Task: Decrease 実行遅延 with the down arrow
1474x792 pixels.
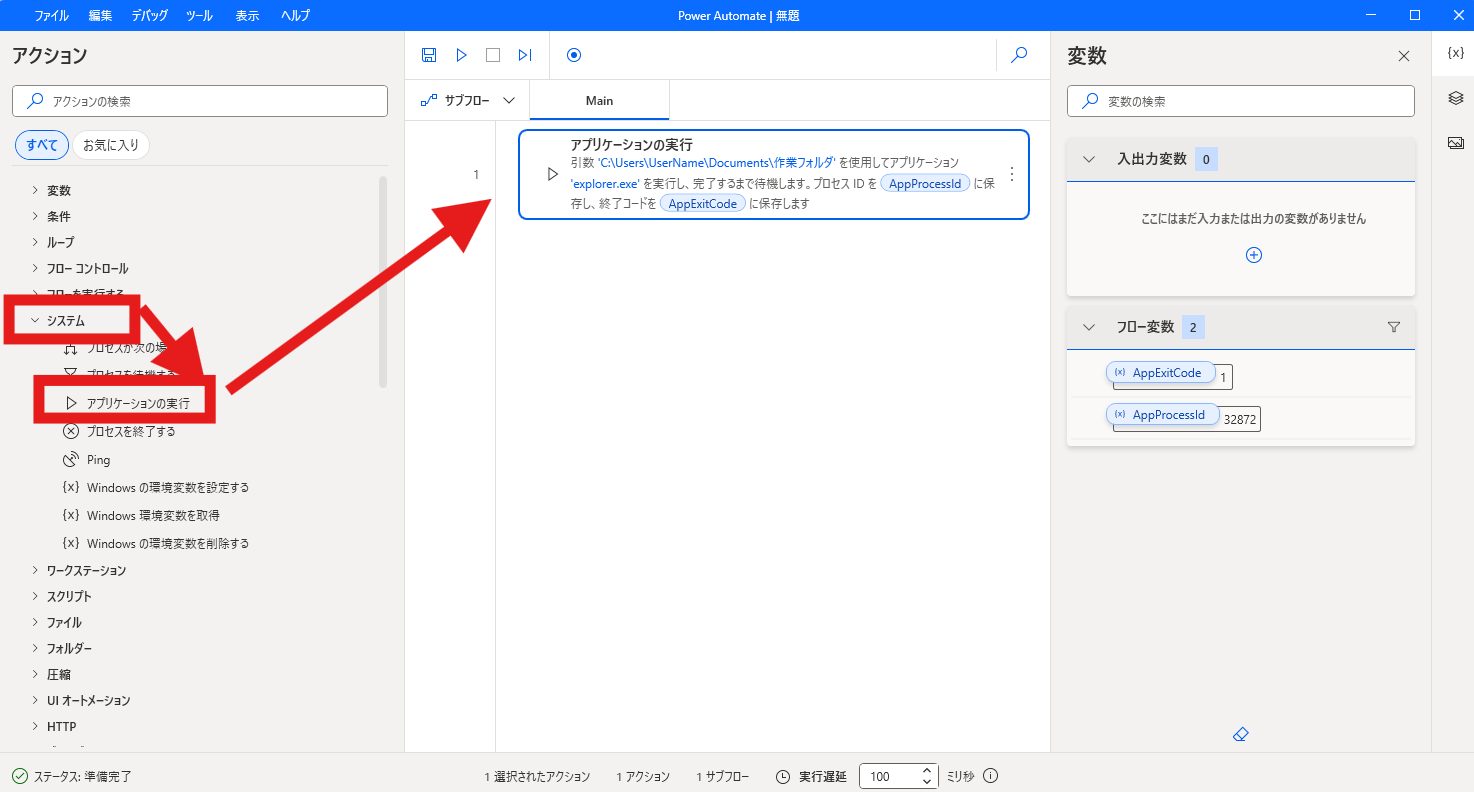Action: [x=927, y=782]
